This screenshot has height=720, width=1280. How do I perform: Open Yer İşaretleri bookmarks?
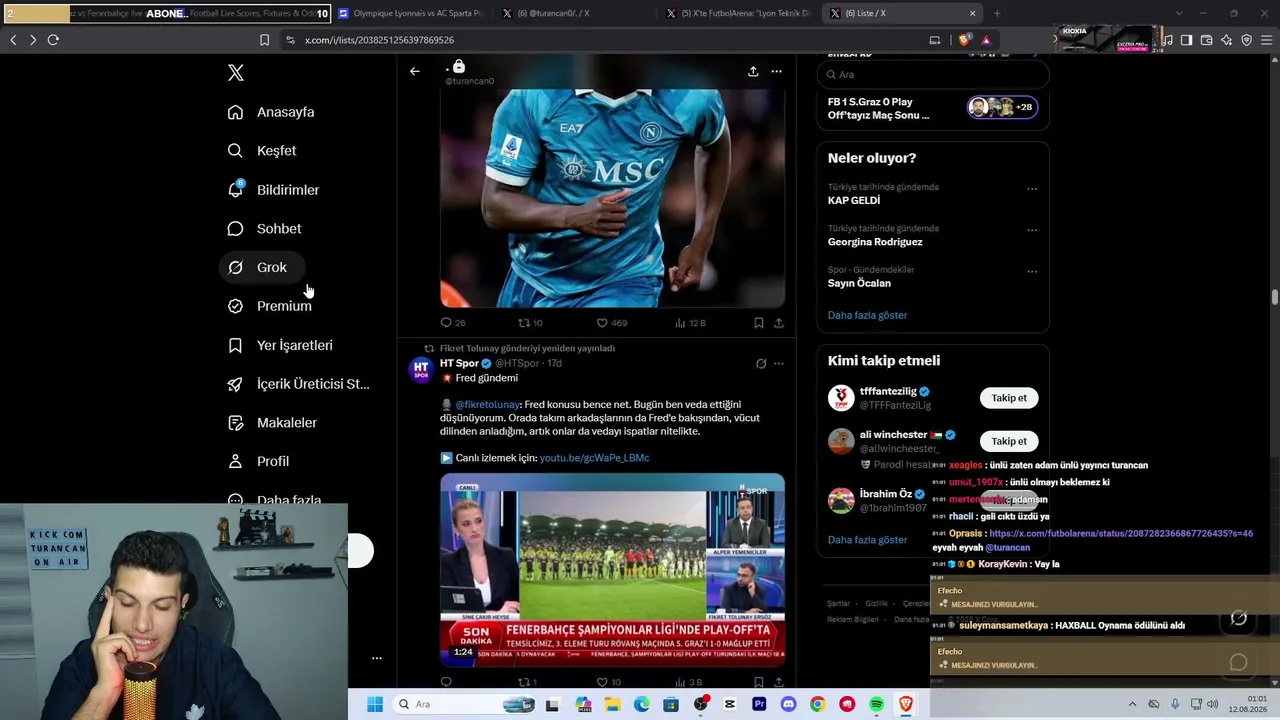point(280,345)
